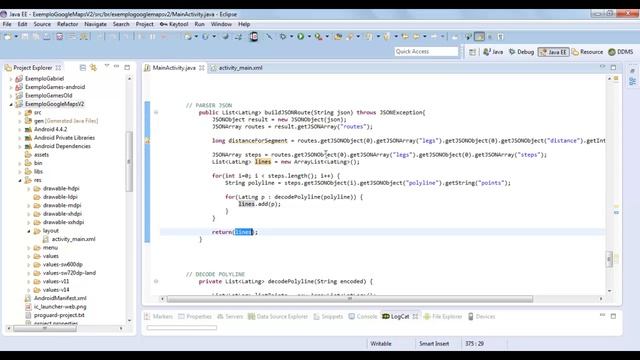Image resolution: width=640 pixels, height=360 pixels.
Task: Open the Help menu
Action: coord(244,24)
